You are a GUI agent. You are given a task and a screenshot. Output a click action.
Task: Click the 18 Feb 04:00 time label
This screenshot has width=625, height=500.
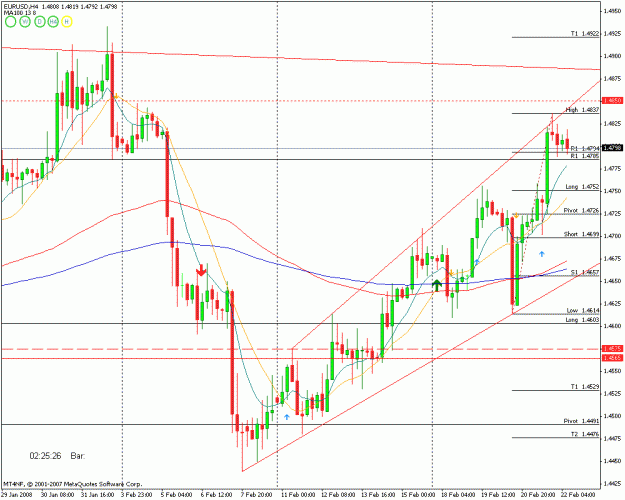(x=458, y=495)
